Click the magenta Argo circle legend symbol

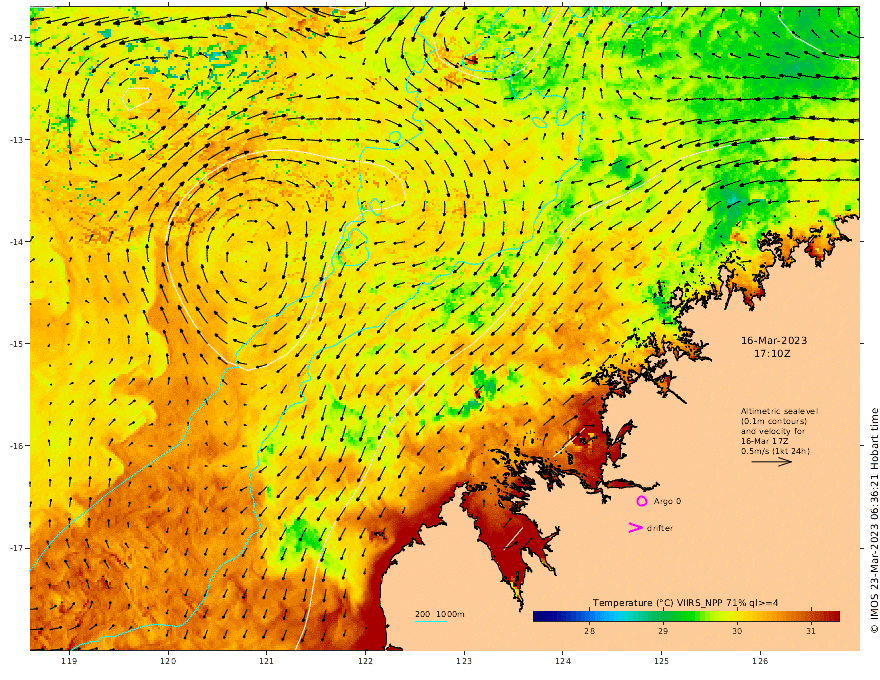pyautogui.click(x=641, y=501)
